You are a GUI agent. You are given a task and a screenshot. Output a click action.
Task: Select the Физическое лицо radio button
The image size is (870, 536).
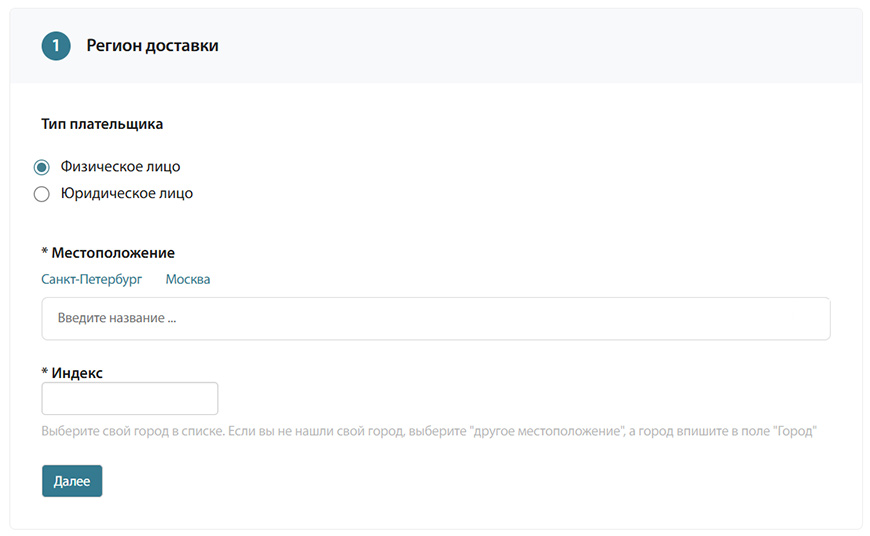click(x=42, y=166)
